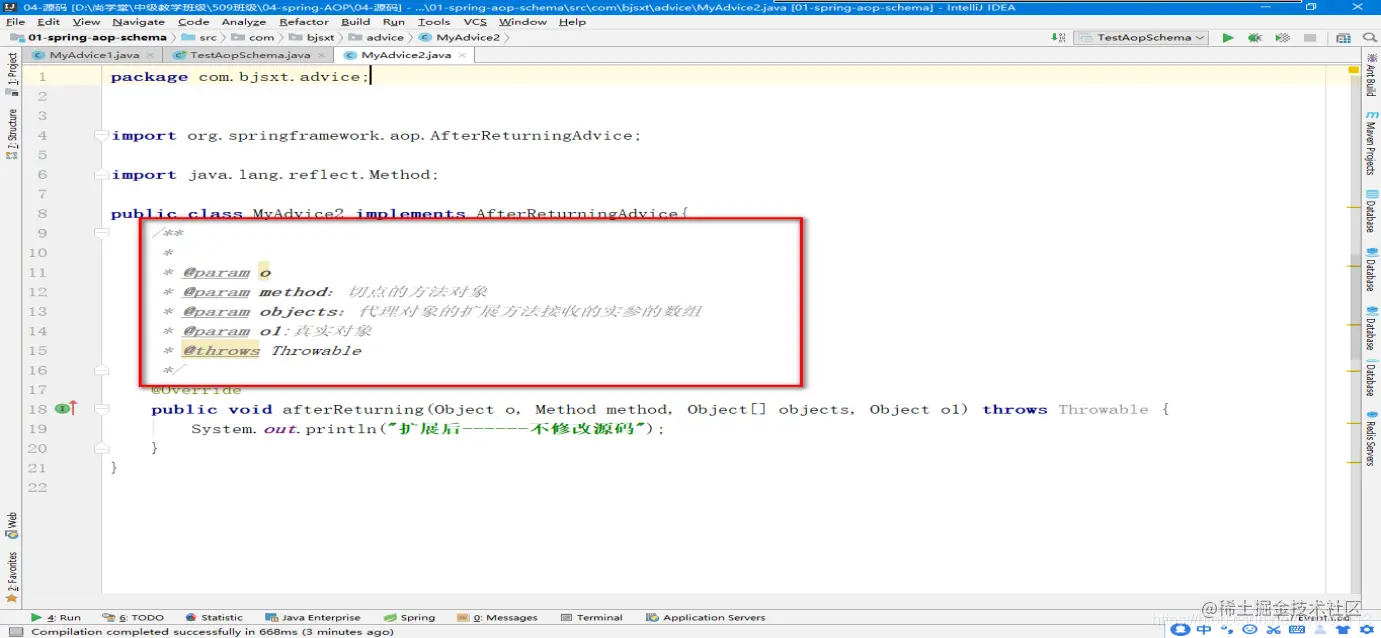Open the Navigate menu
The height and width of the screenshot is (638, 1381).
tap(138, 22)
